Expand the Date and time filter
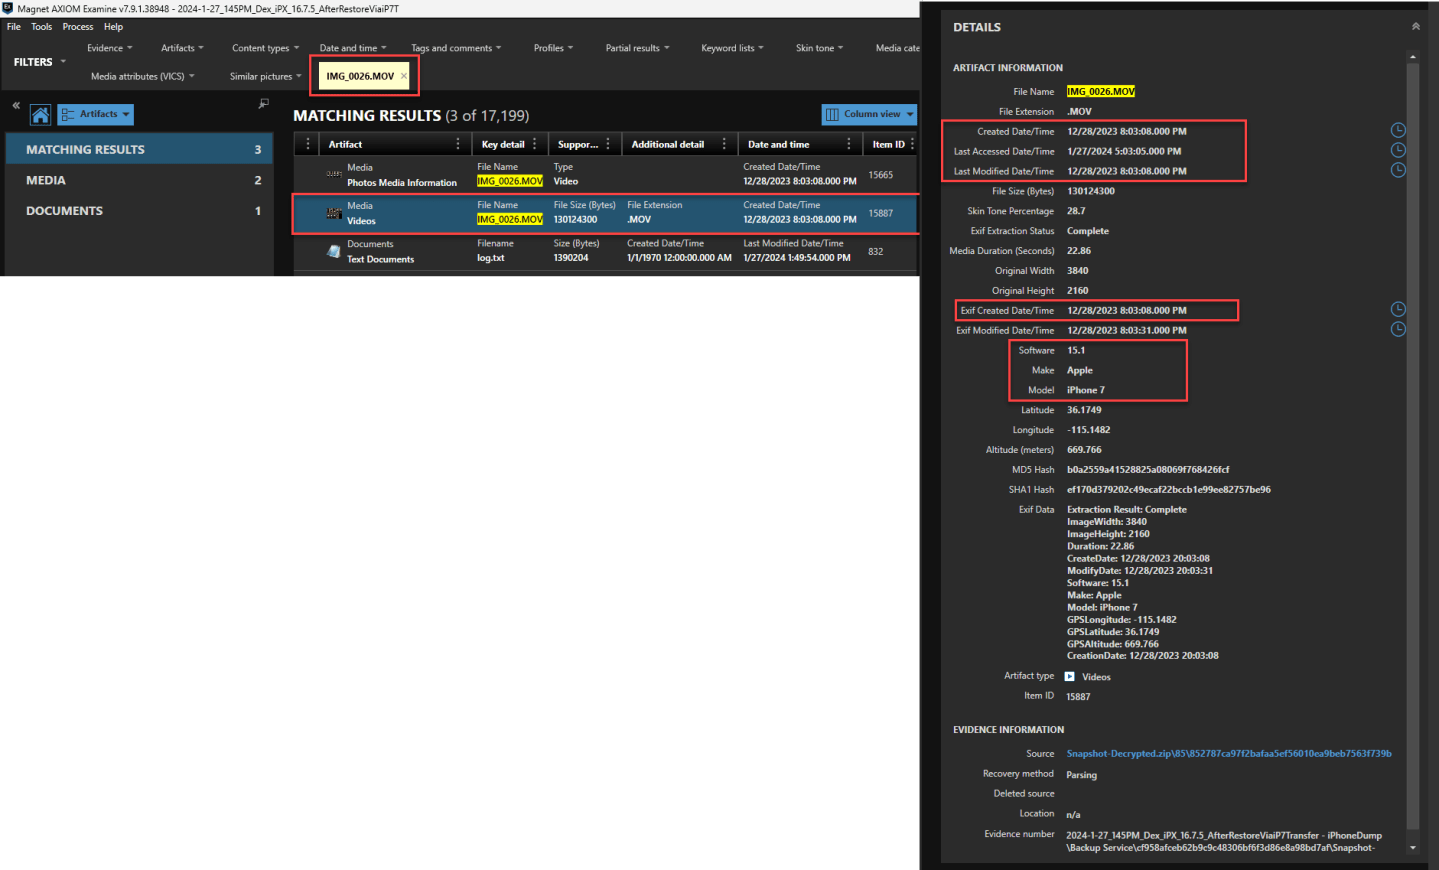The image size is (1439, 870). [352, 48]
